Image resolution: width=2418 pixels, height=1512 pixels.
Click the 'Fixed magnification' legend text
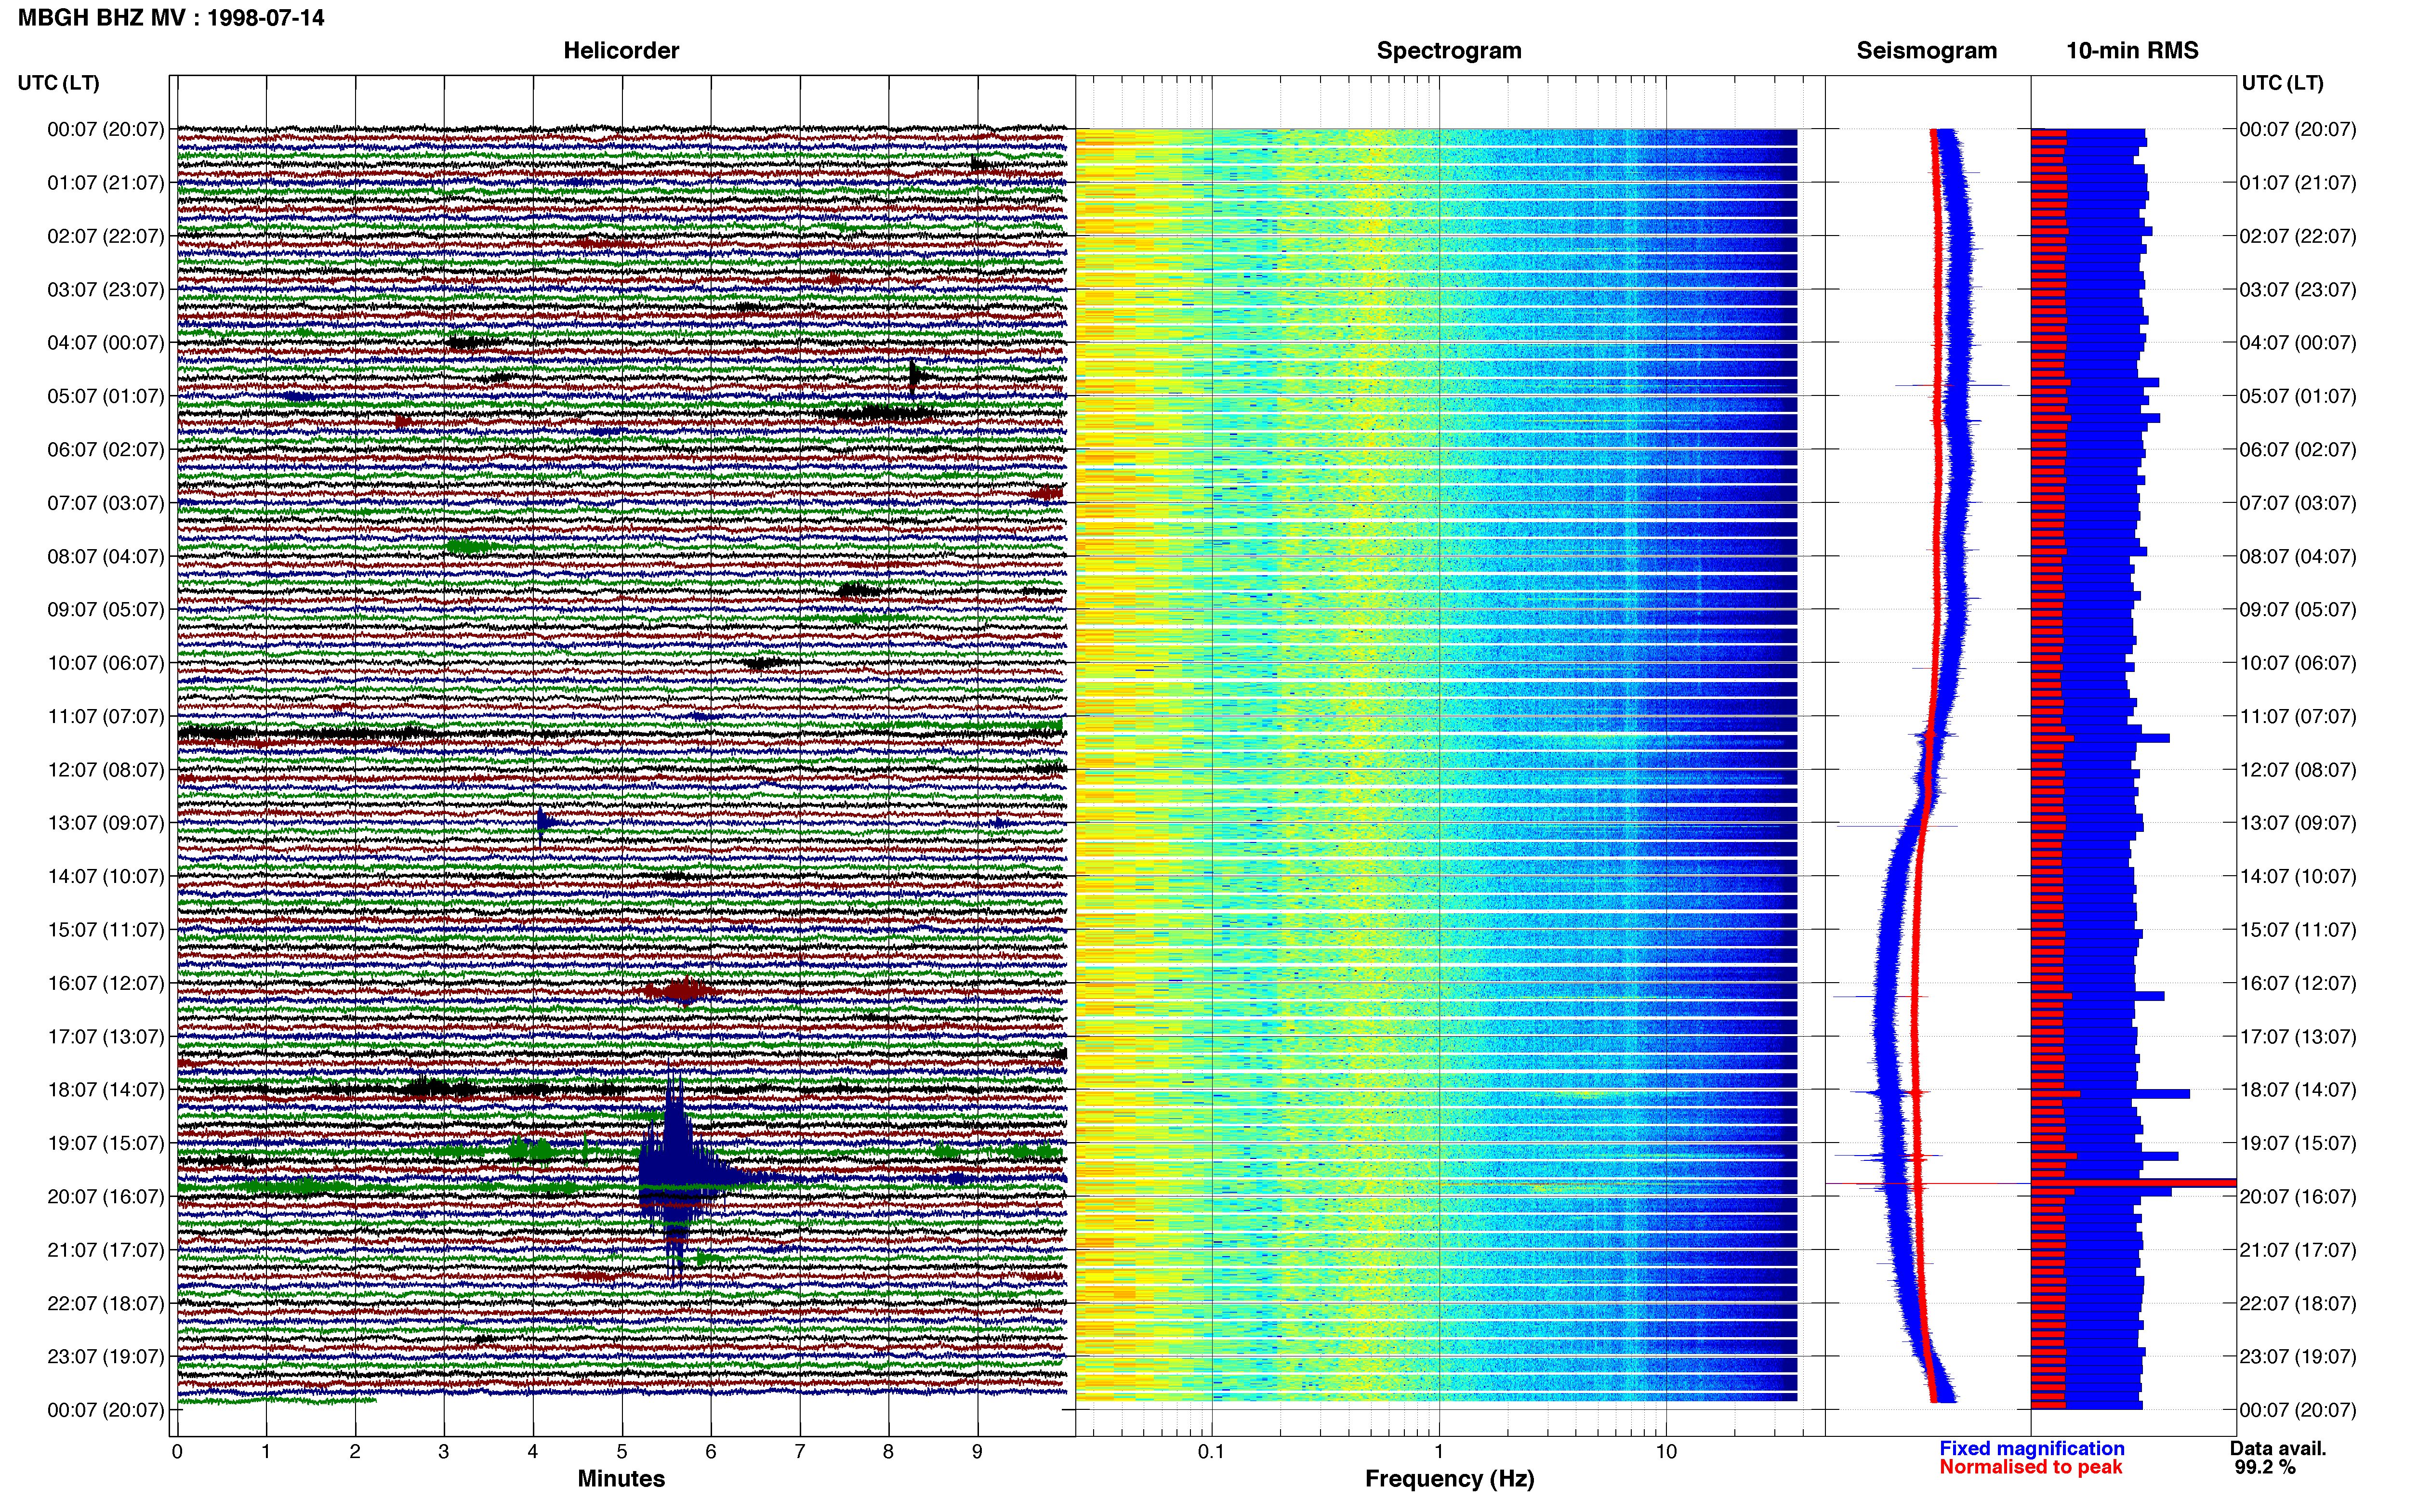(x=2032, y=1448)
